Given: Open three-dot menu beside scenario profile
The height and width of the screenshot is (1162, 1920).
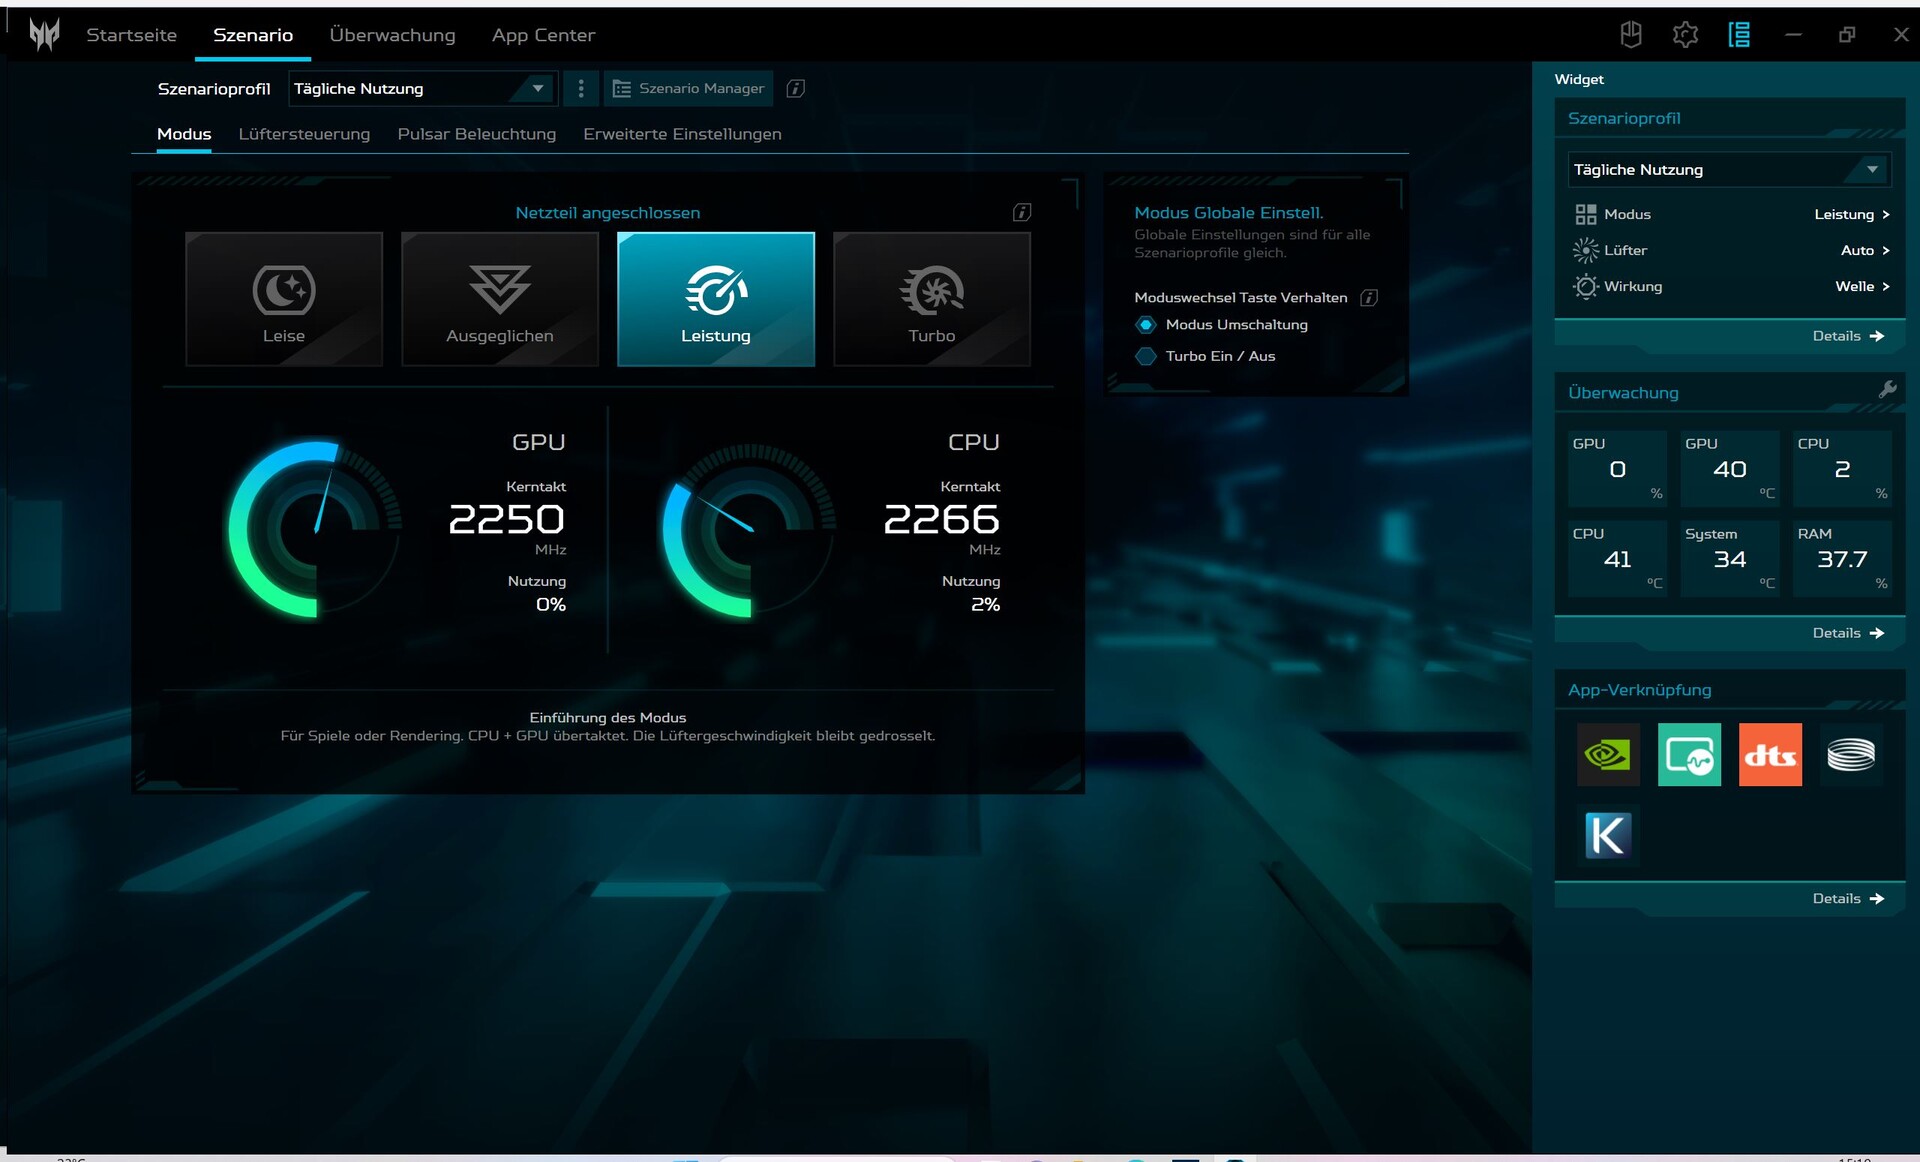Looking at the screenshot, I should pos(581,89).
